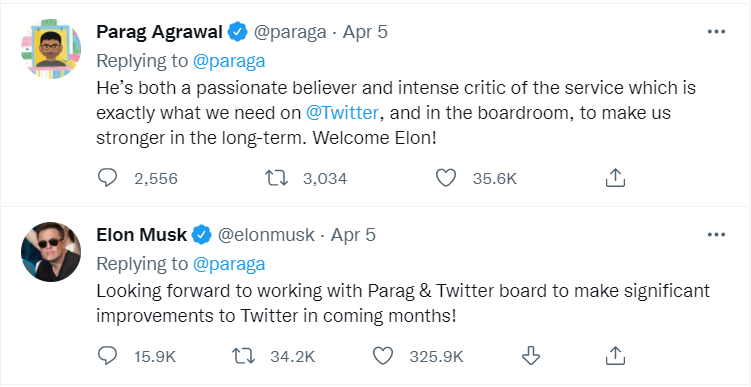The image size is (751, 387).
Task: Like Parag Agrawal's tweet
Action: point(446,178)
